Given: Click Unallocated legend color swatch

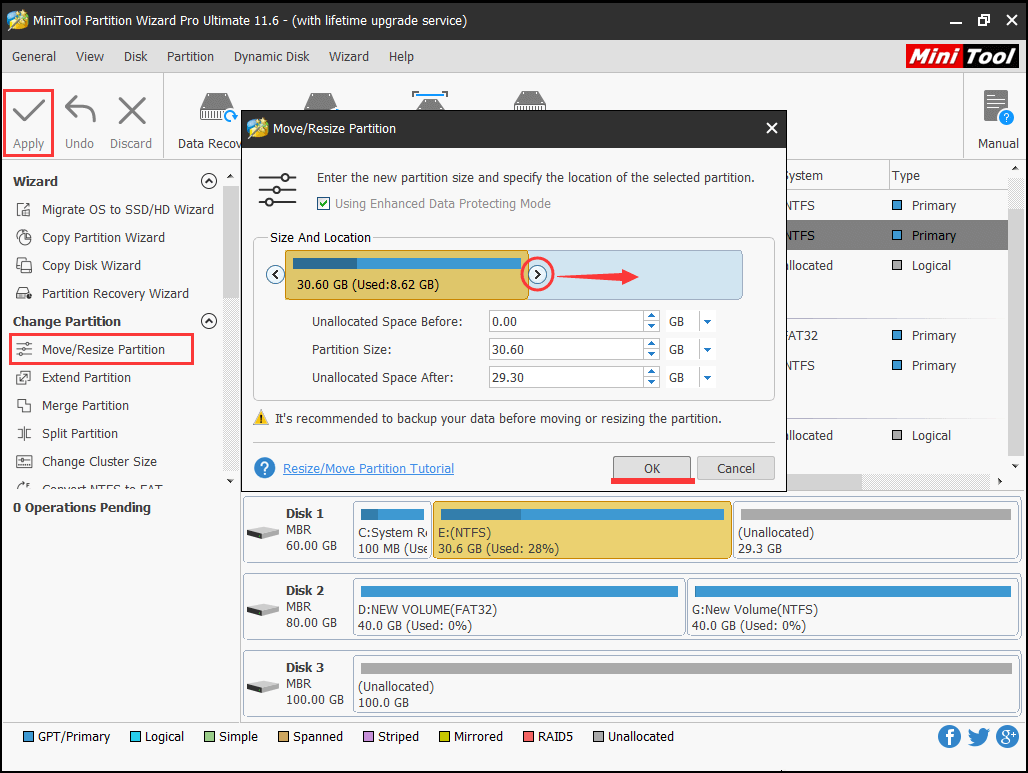Looking at the screenshot, I should point(598,736).
